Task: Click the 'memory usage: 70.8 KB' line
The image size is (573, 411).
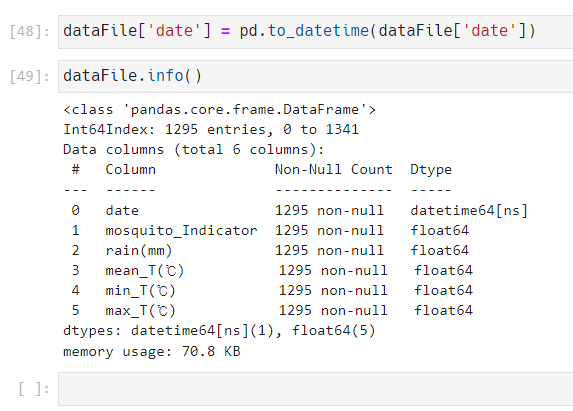Action: click(x=152, y=351)
